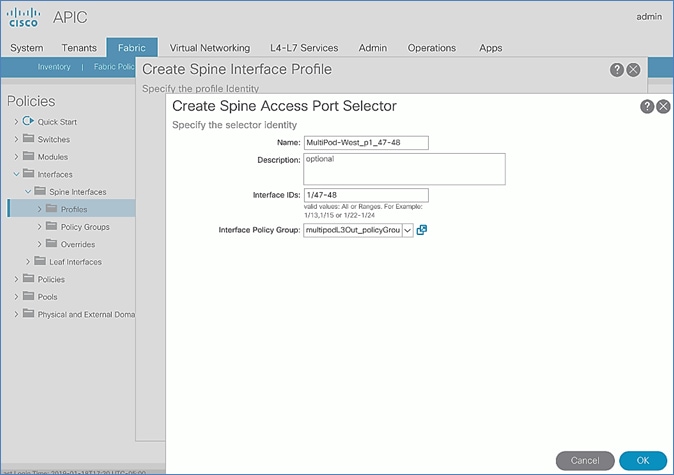Image resolution: width=674 pixels, height=475 pixels.
Task: Click the Policy Groups folder icon
Action: (x=52, y=226)
